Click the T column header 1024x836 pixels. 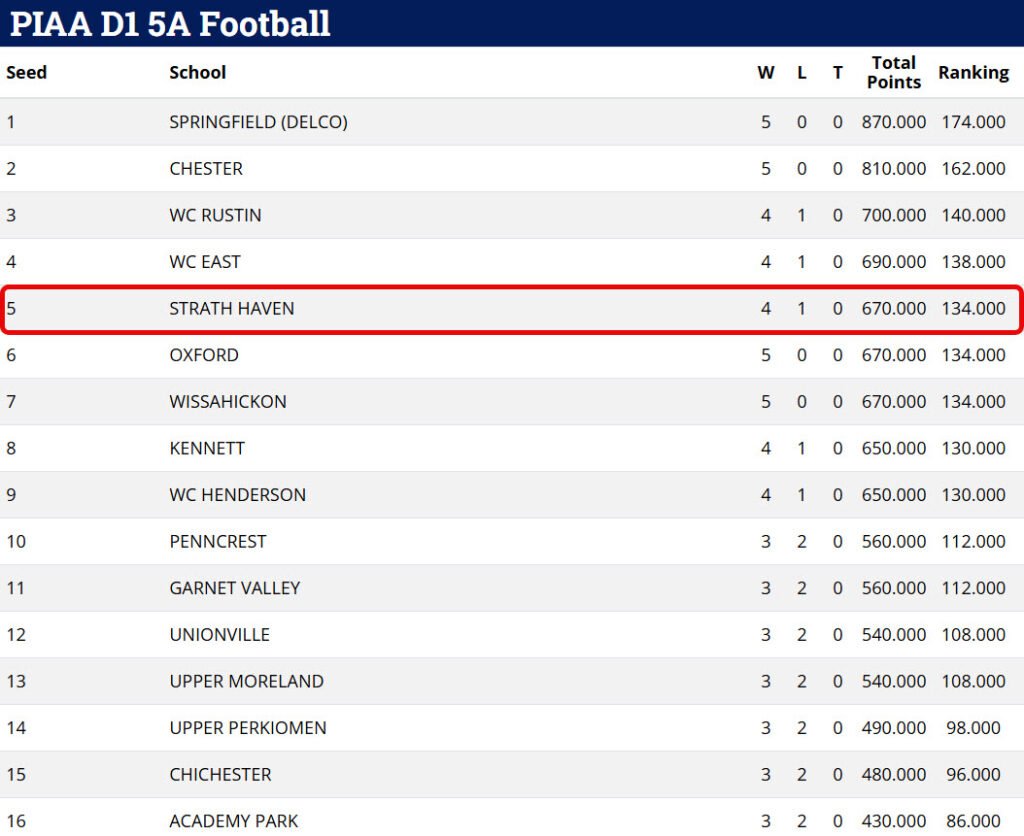click(837, 72)
